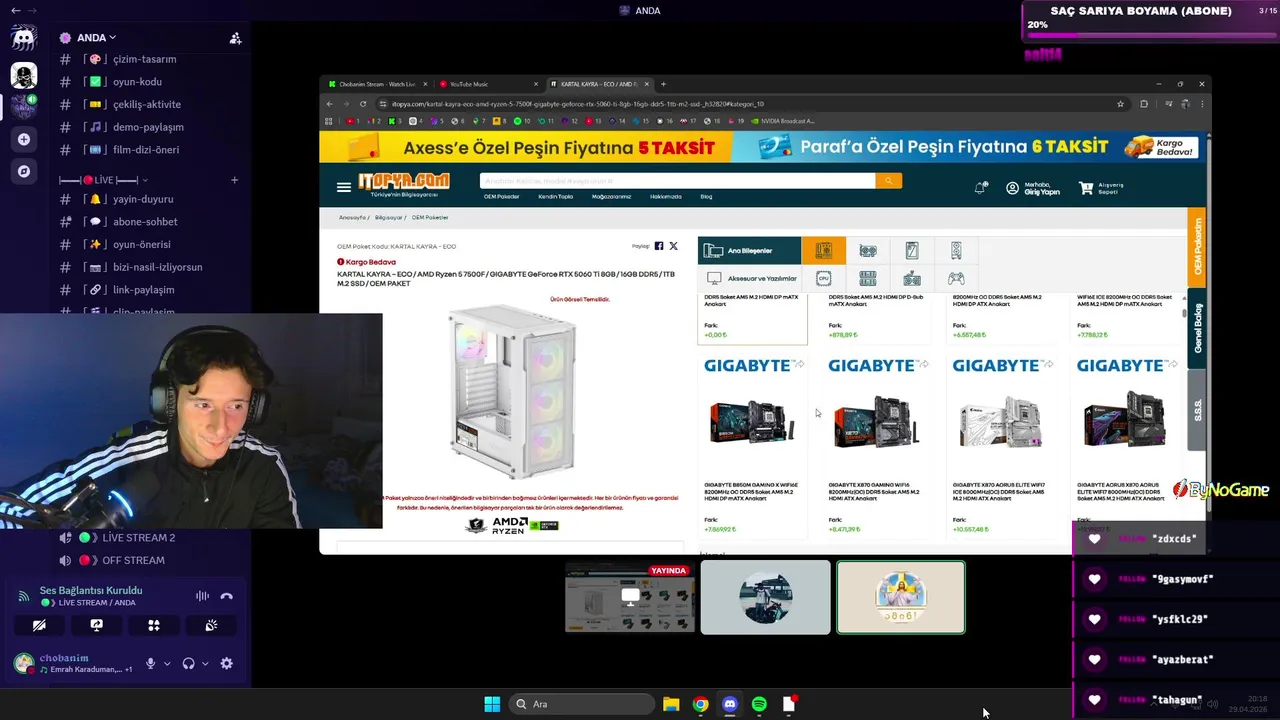Click the Add a Server plus icon
This screenshot has height=720, width=1280.
24,139
